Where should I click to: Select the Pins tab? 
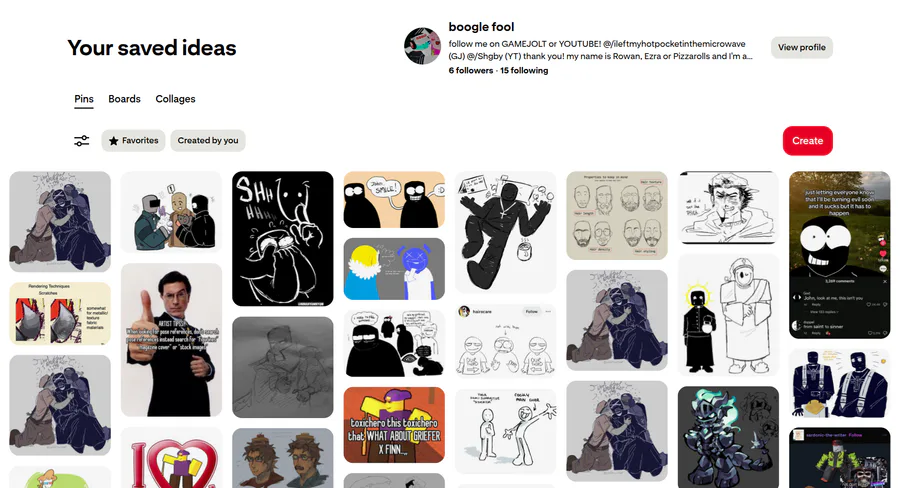coord(84,99)
